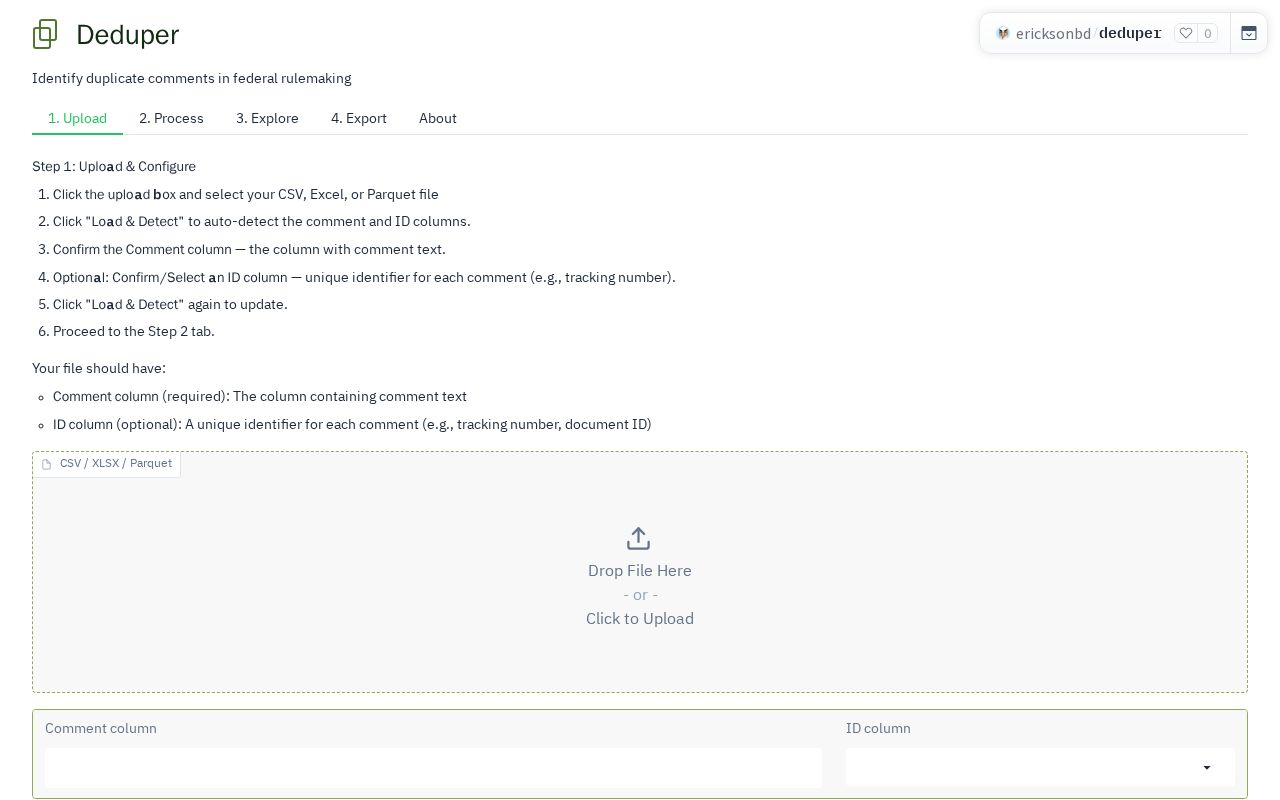This screenshot has width=1280, height=800.
Task: Go to the 4. Export tab
Action: [x=359, y=118]
